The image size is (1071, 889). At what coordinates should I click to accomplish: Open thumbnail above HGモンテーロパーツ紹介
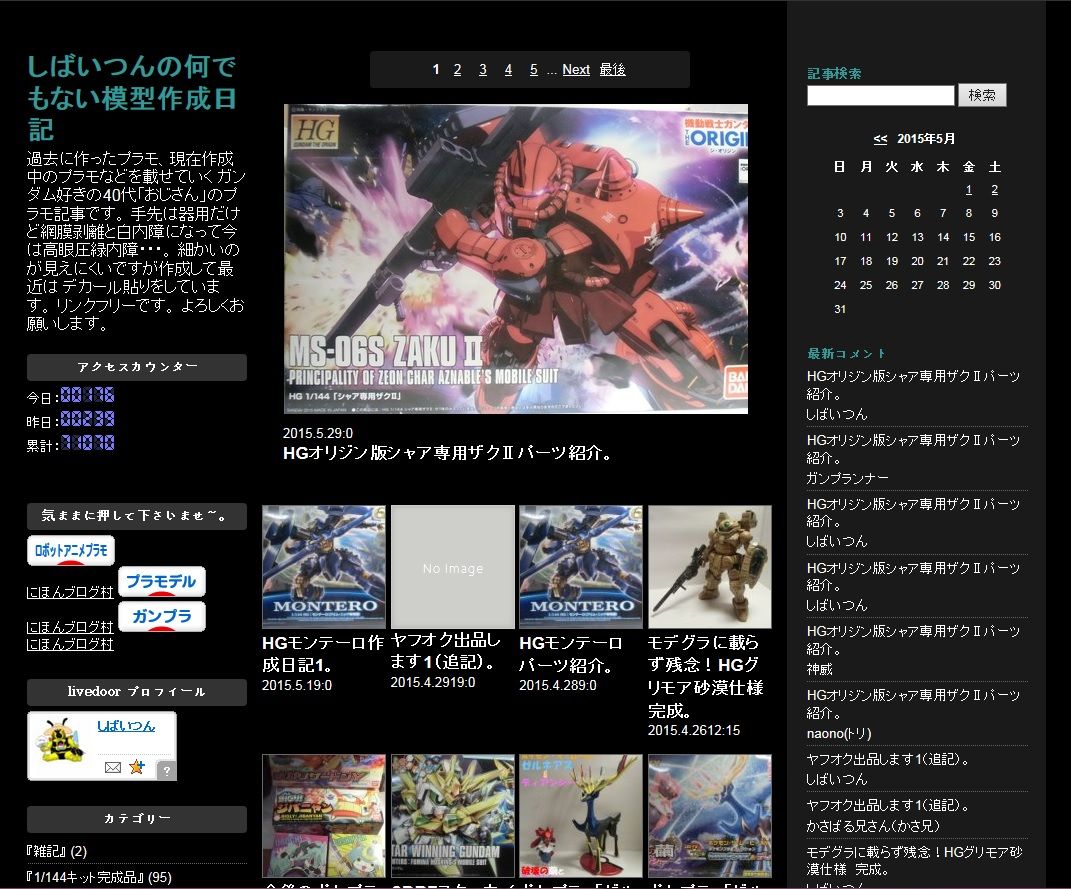[x=581, y=567]
